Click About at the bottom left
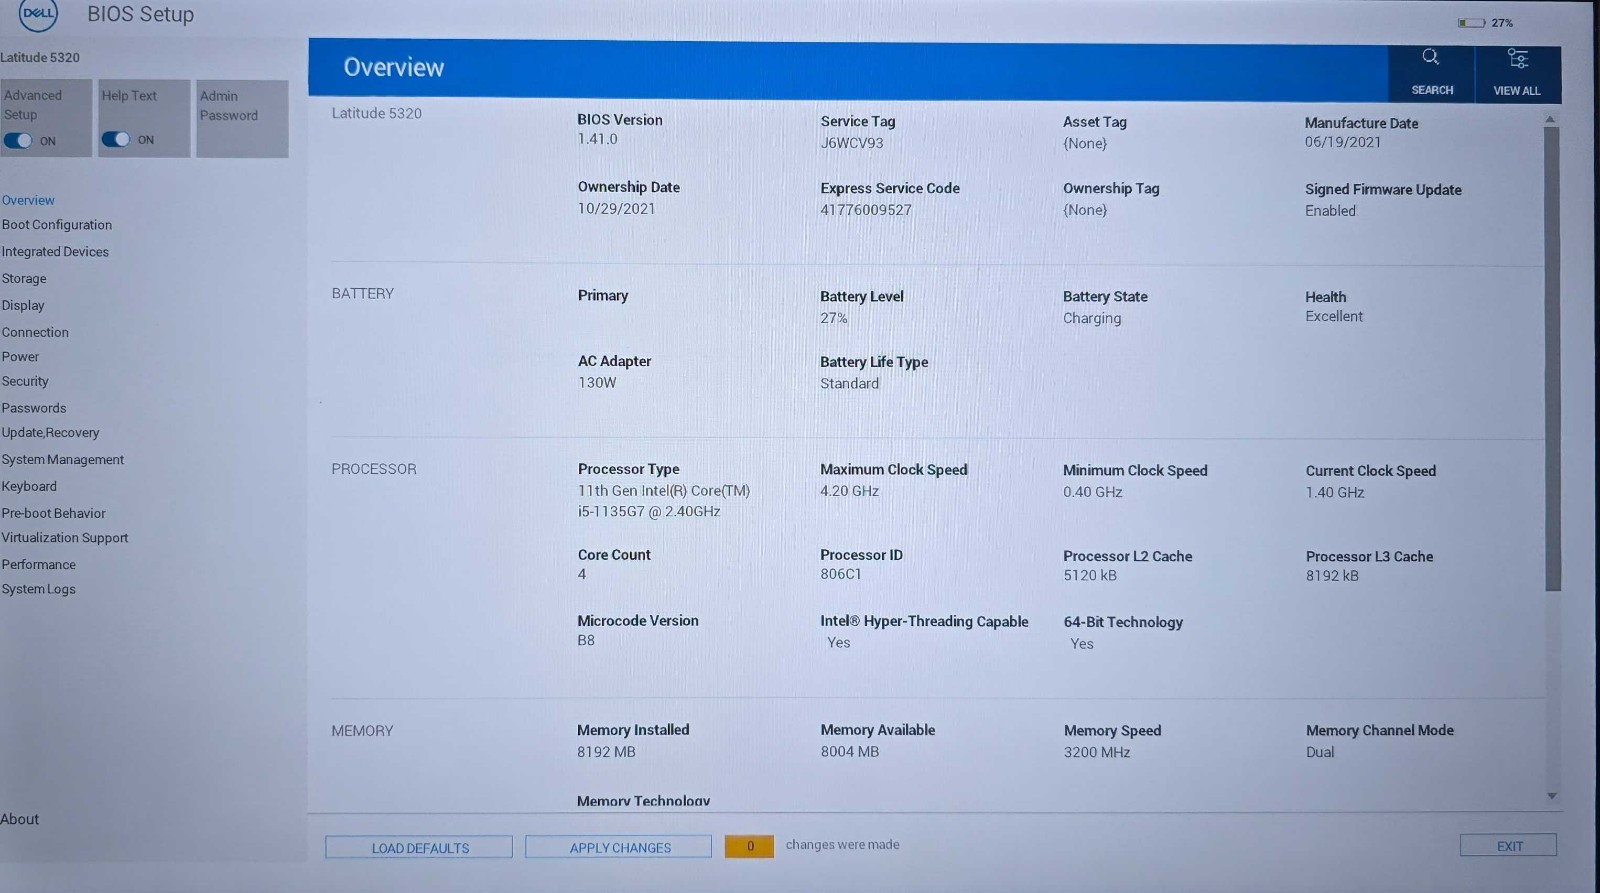Viewport: 1600px width, 893px height. click(19, 819)
